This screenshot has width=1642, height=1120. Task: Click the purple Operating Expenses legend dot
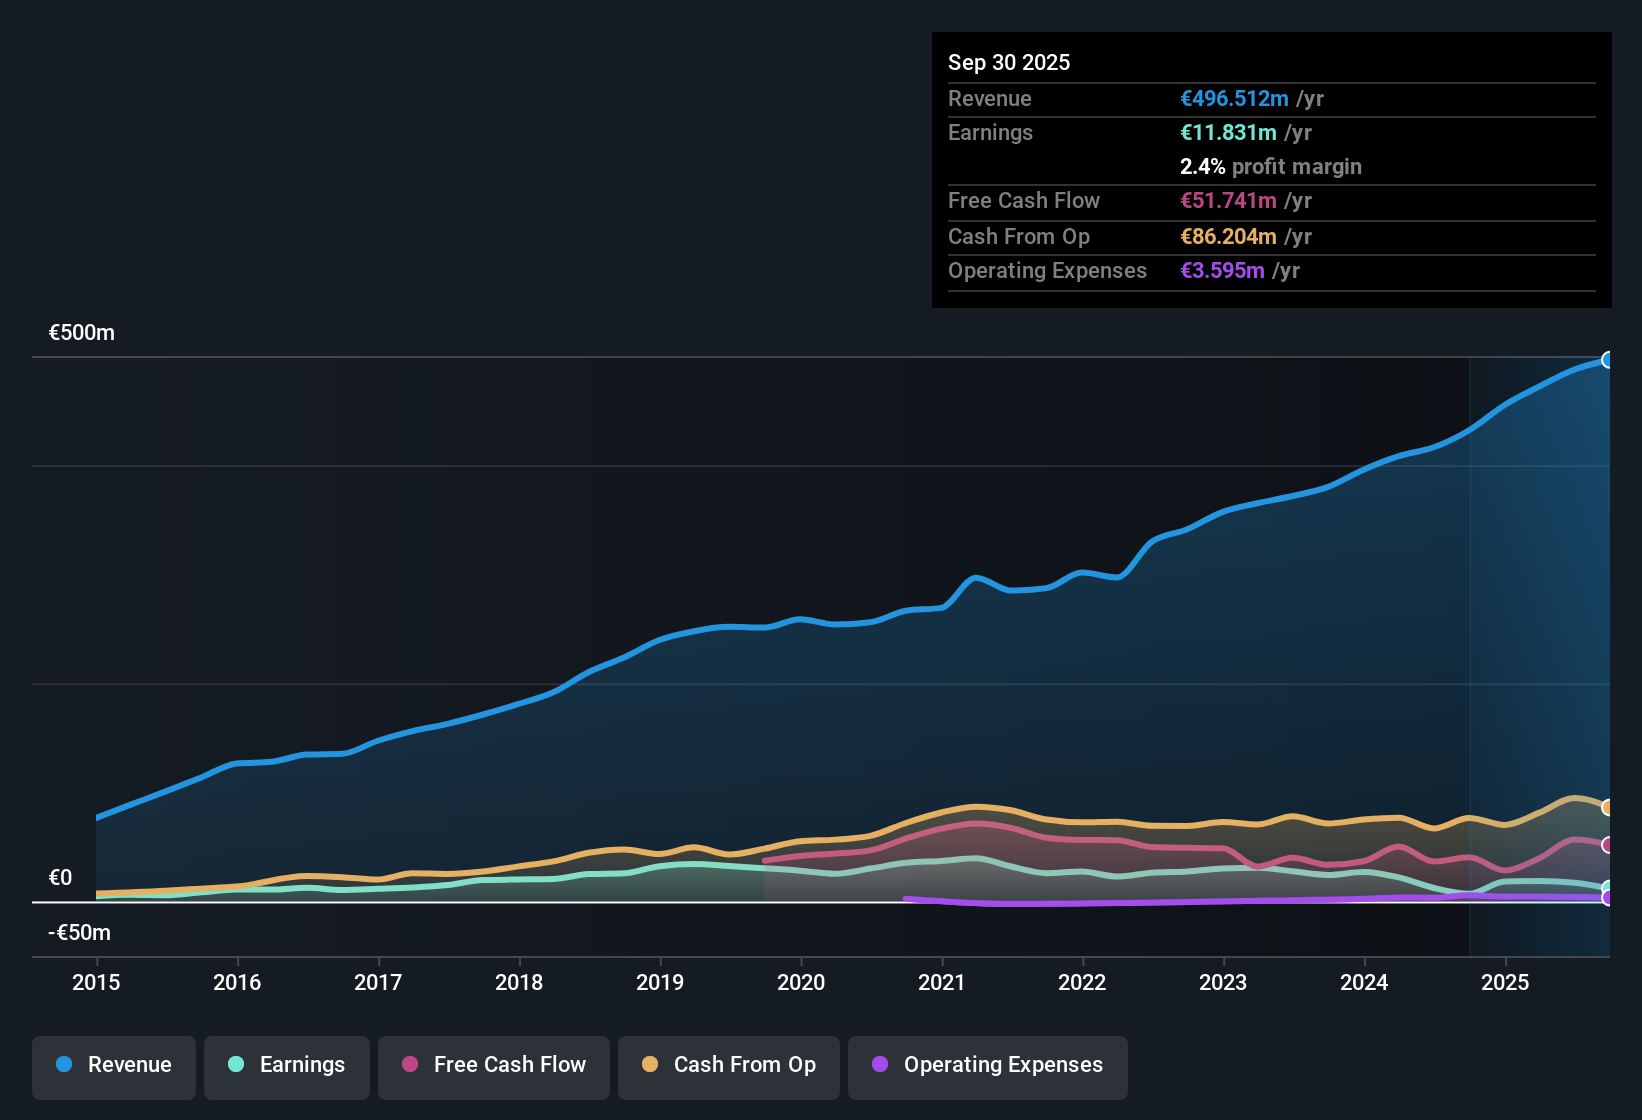880,1065
